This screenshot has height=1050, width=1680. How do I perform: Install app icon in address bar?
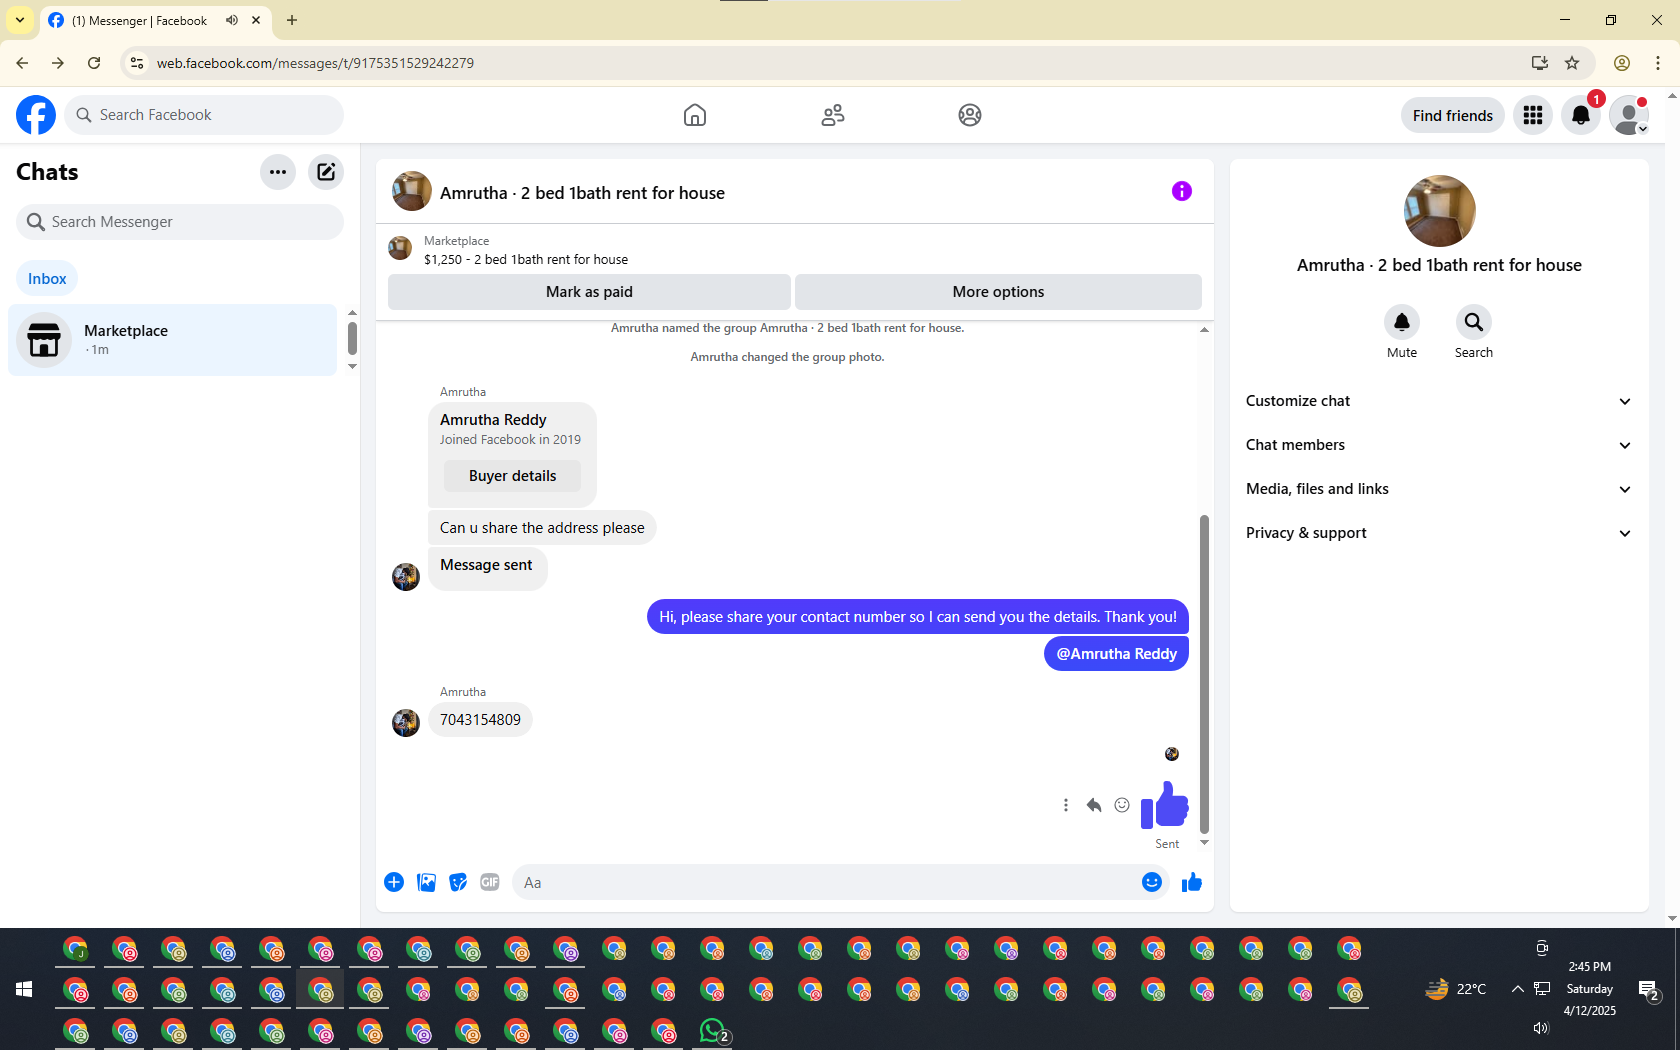[1540, 63]
